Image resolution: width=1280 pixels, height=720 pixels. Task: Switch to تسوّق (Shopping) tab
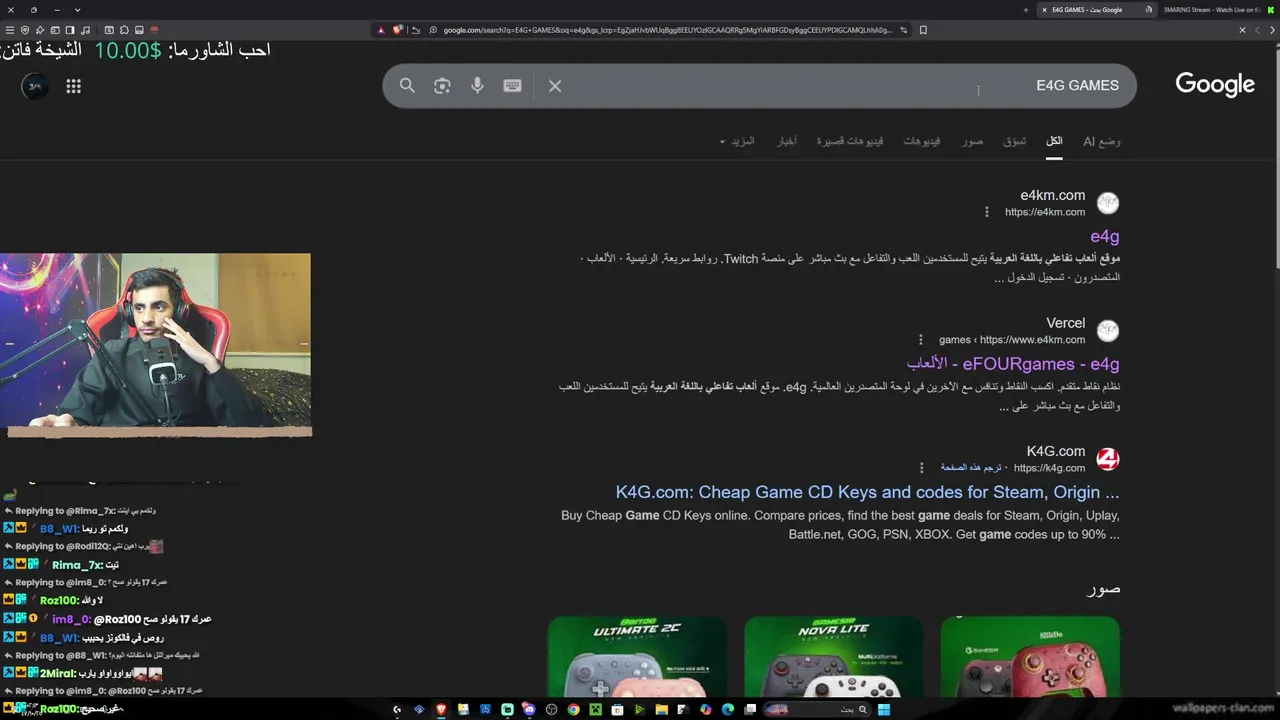tap(1014, 141)
